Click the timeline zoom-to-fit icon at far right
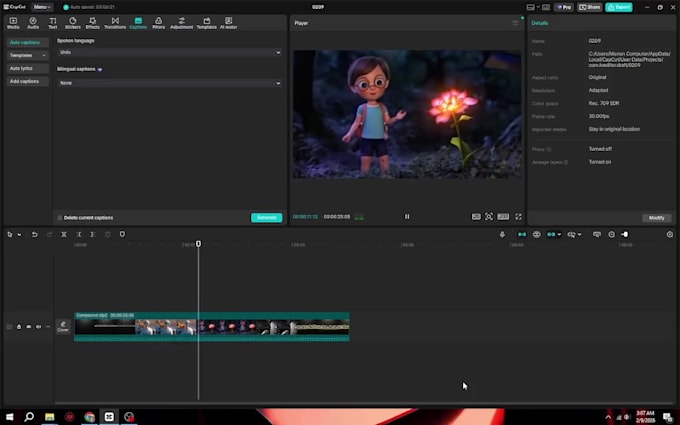Screen dimensions: 680x425 click(670, 234)
